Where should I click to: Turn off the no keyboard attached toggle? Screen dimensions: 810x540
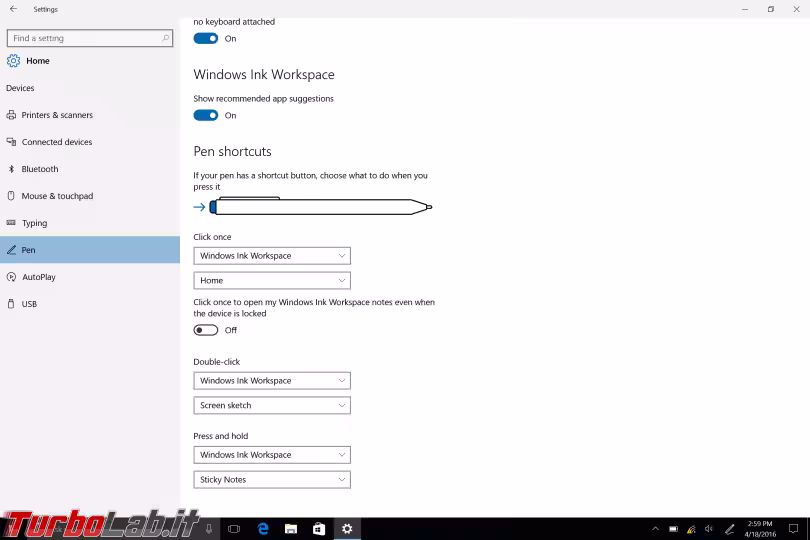206,38
